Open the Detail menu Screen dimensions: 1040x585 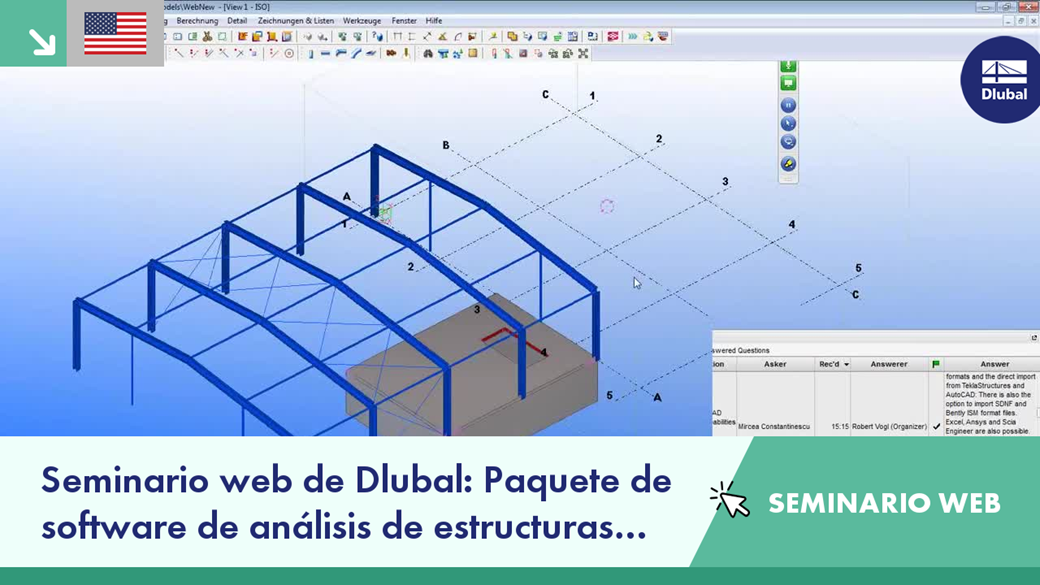(237, 21)
